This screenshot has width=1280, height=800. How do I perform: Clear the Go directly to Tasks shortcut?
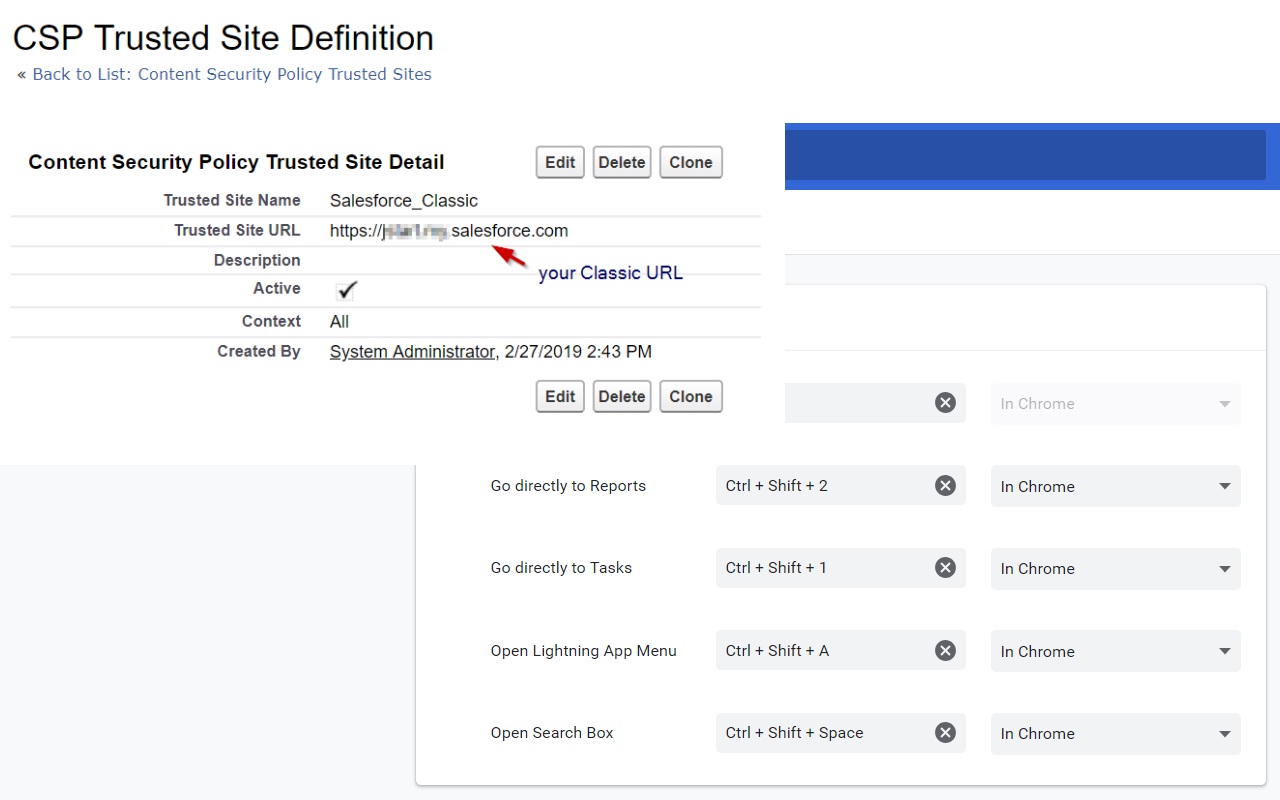tap(945, 568)
